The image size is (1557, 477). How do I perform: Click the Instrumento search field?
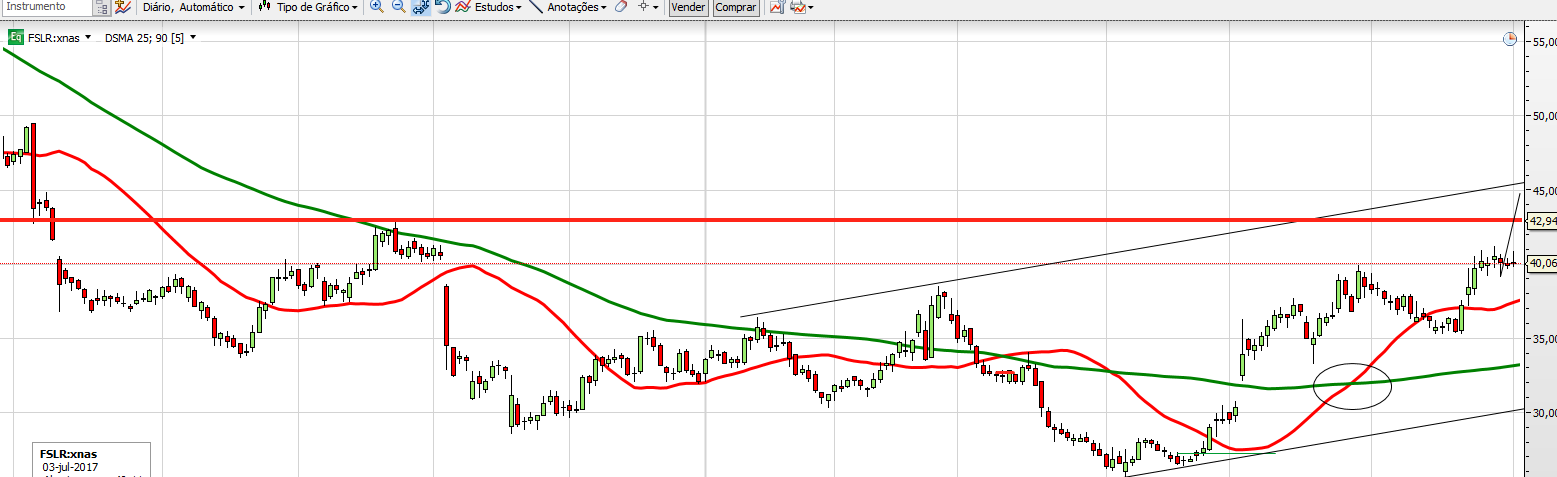tap(47, 7)
